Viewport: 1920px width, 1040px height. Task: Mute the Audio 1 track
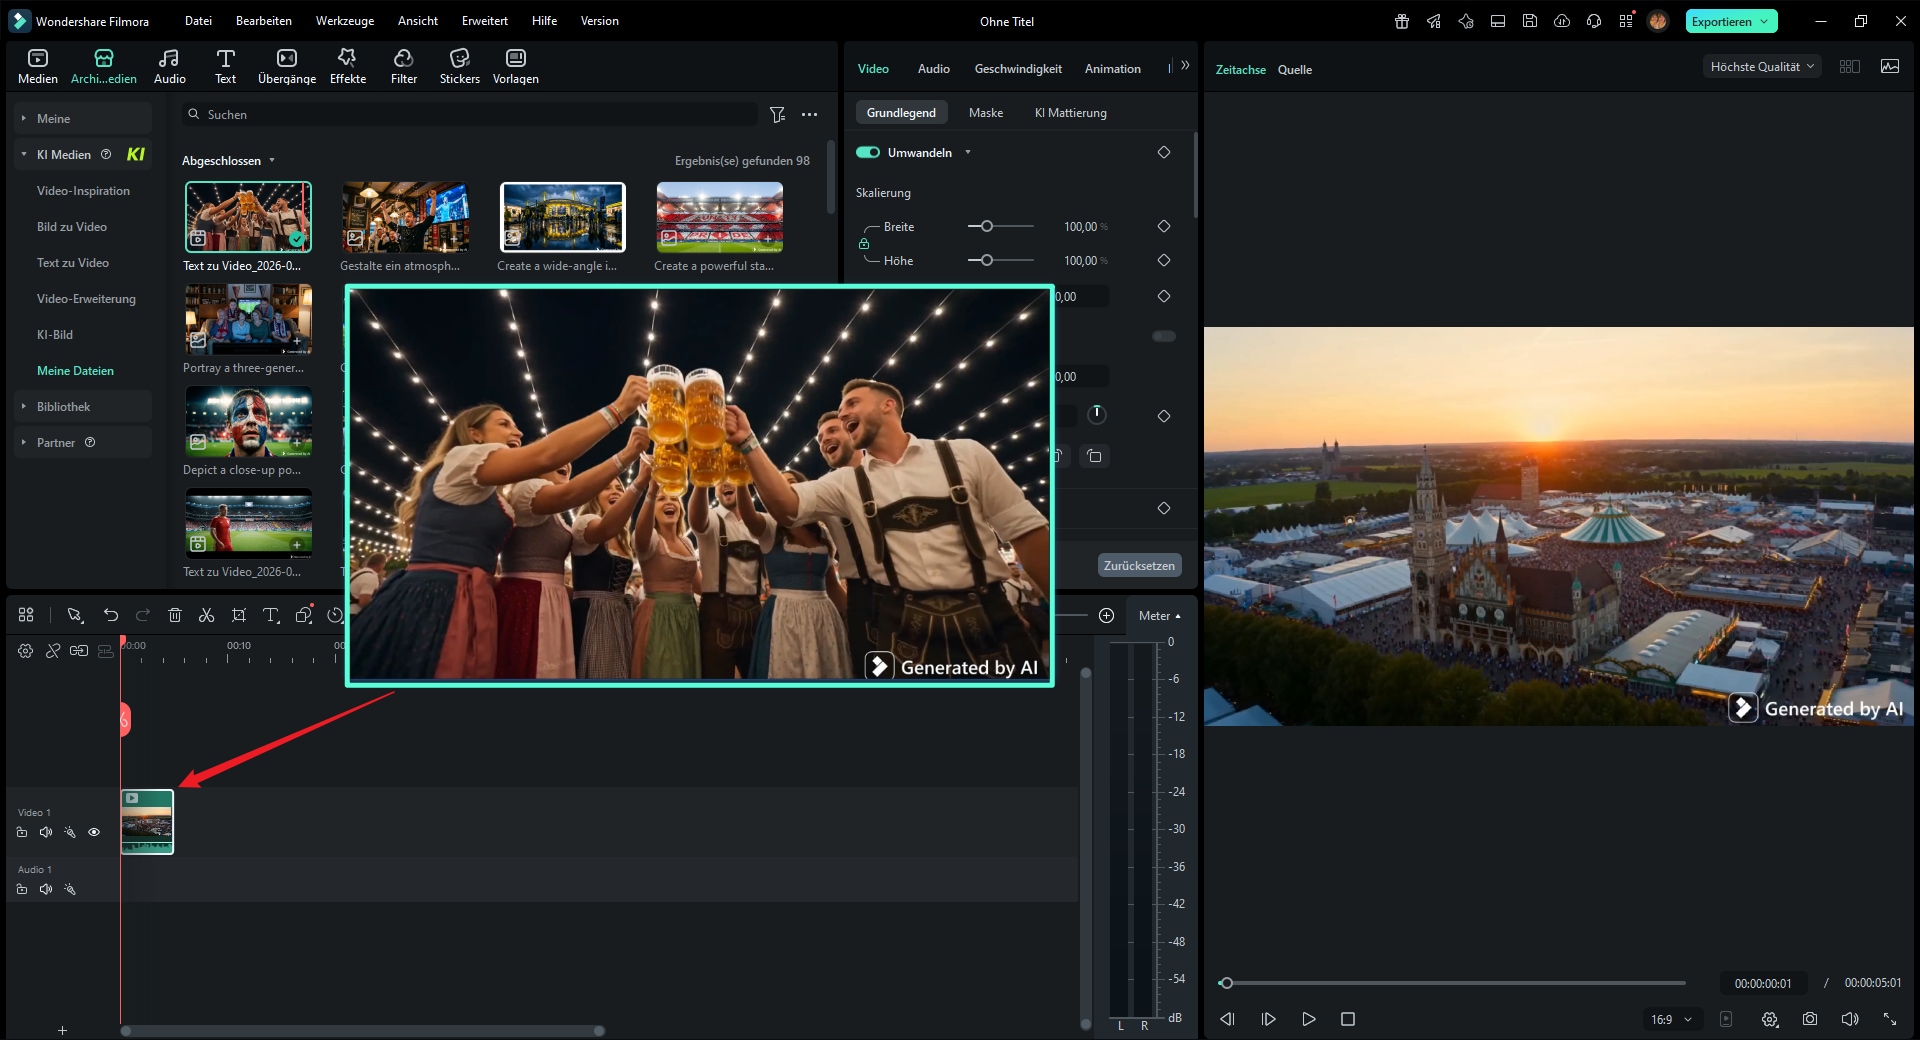click(x=46, y=889)
